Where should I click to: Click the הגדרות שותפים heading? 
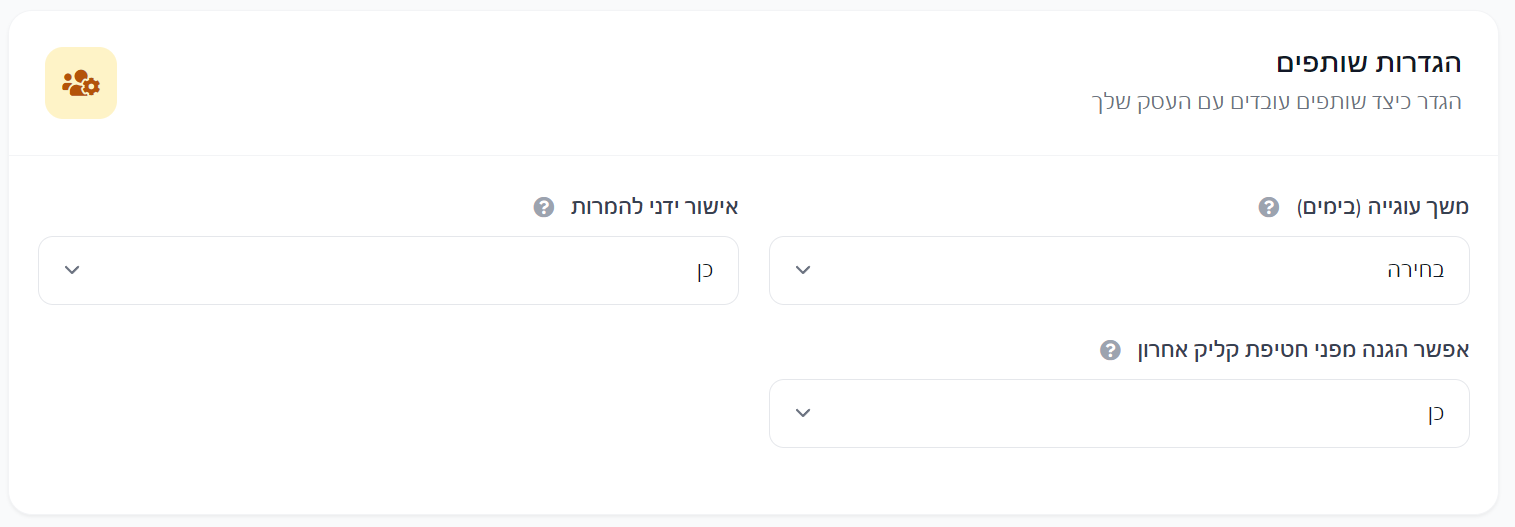(x=1368, y=63)
